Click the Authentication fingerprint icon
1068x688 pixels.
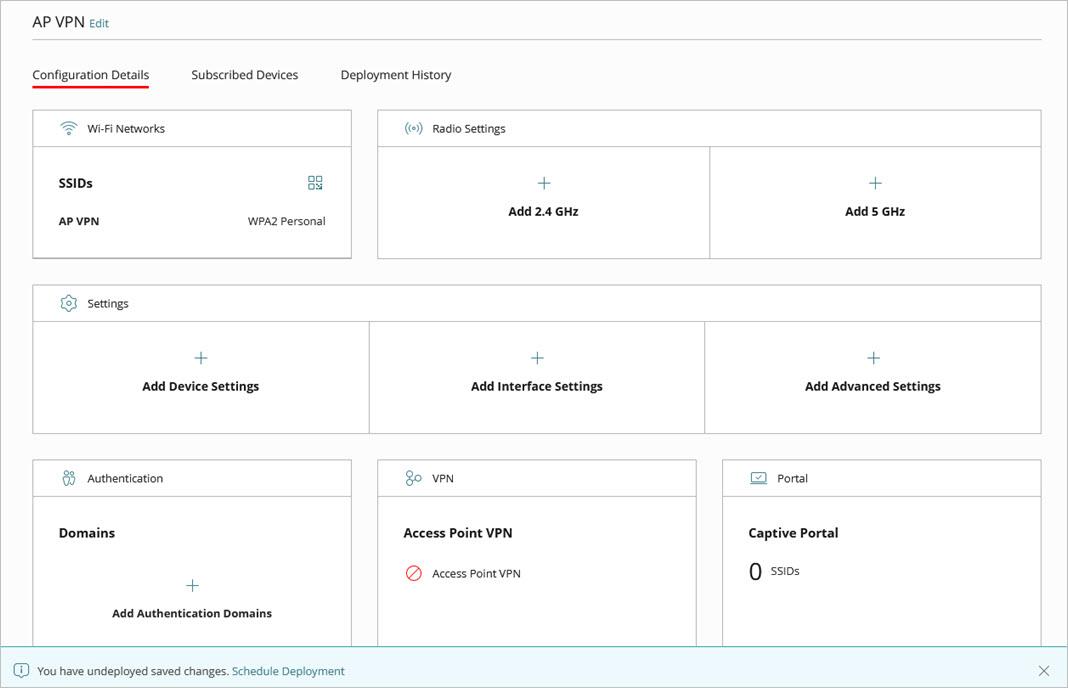pyautogui.click(x=68, y=477)
